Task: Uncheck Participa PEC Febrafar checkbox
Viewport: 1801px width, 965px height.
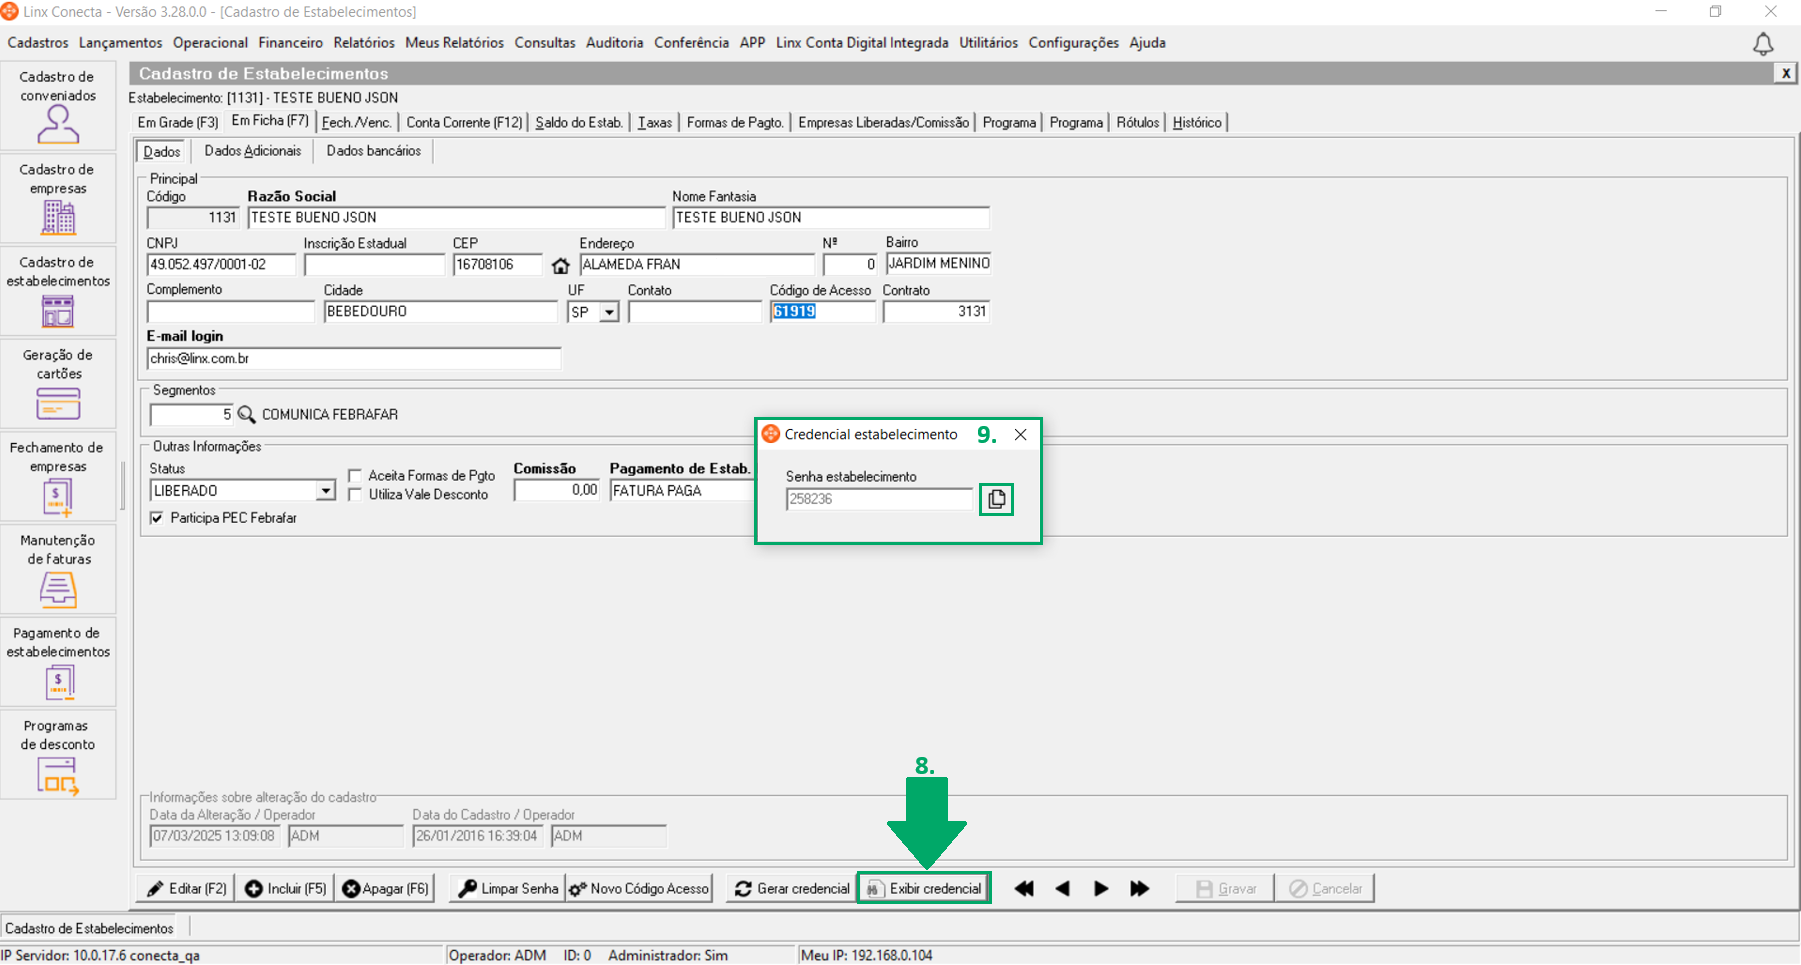Action: click(x=157, y=518)
